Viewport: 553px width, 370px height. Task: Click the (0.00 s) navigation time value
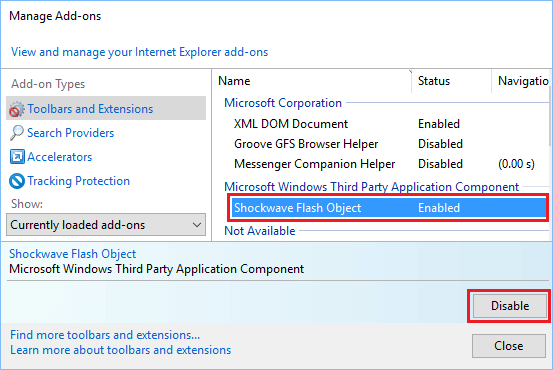point(516,164)
